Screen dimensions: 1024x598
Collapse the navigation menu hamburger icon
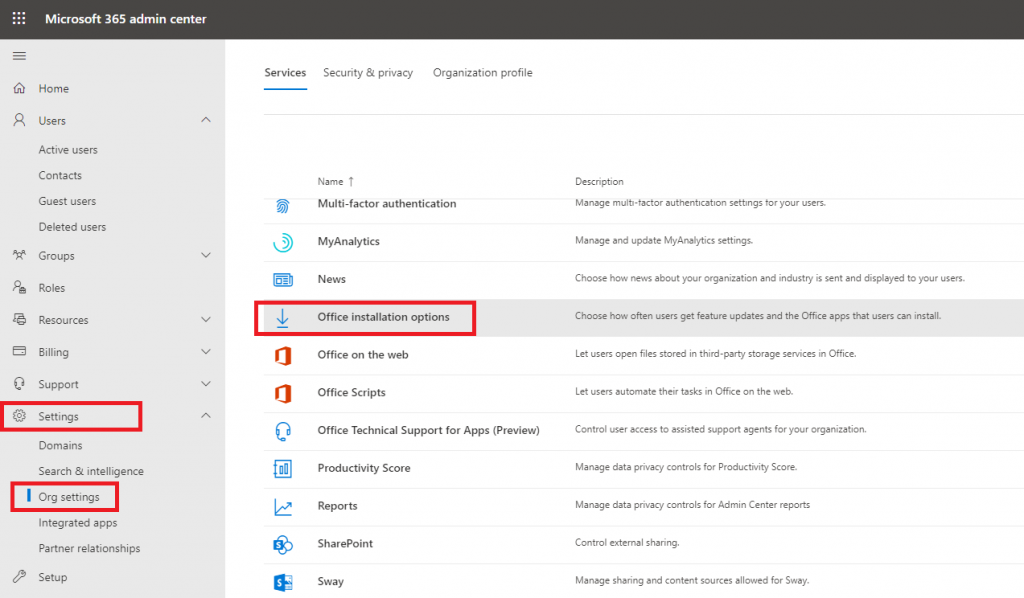pos(20,56)
